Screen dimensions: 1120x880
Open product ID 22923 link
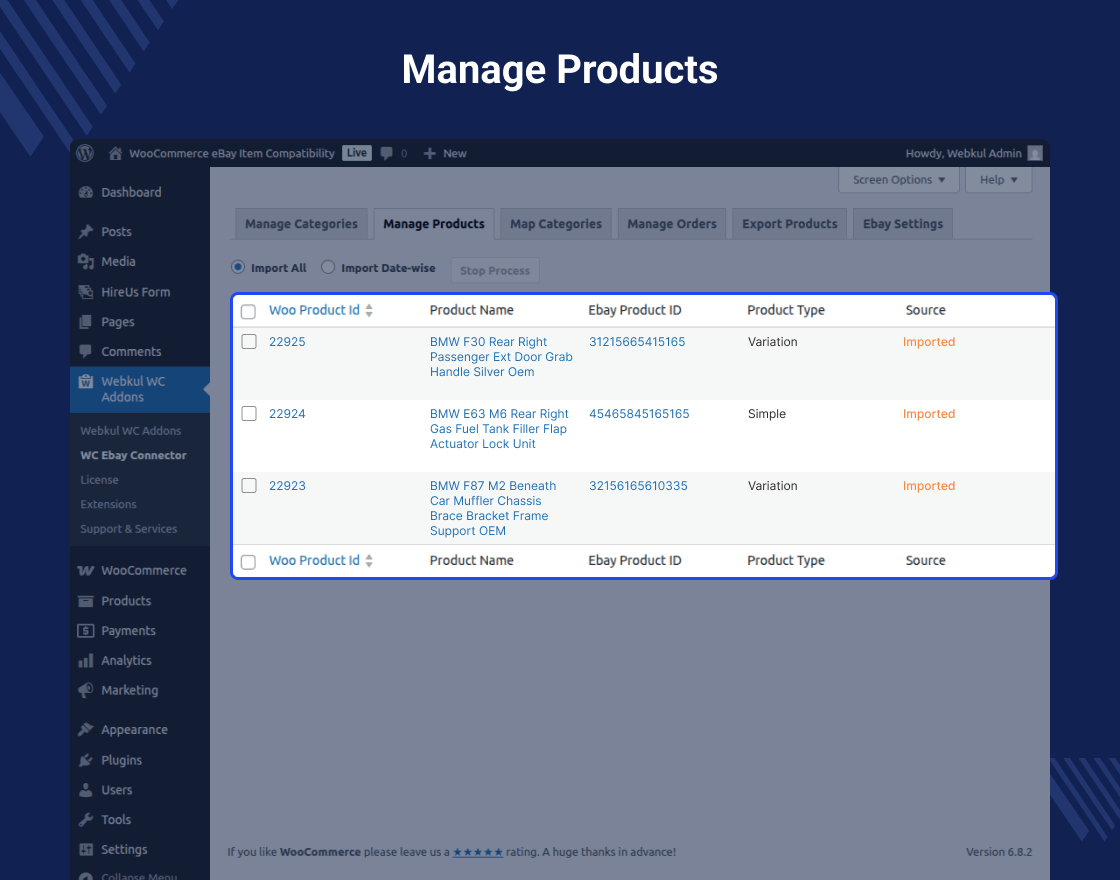pos(287,486)
